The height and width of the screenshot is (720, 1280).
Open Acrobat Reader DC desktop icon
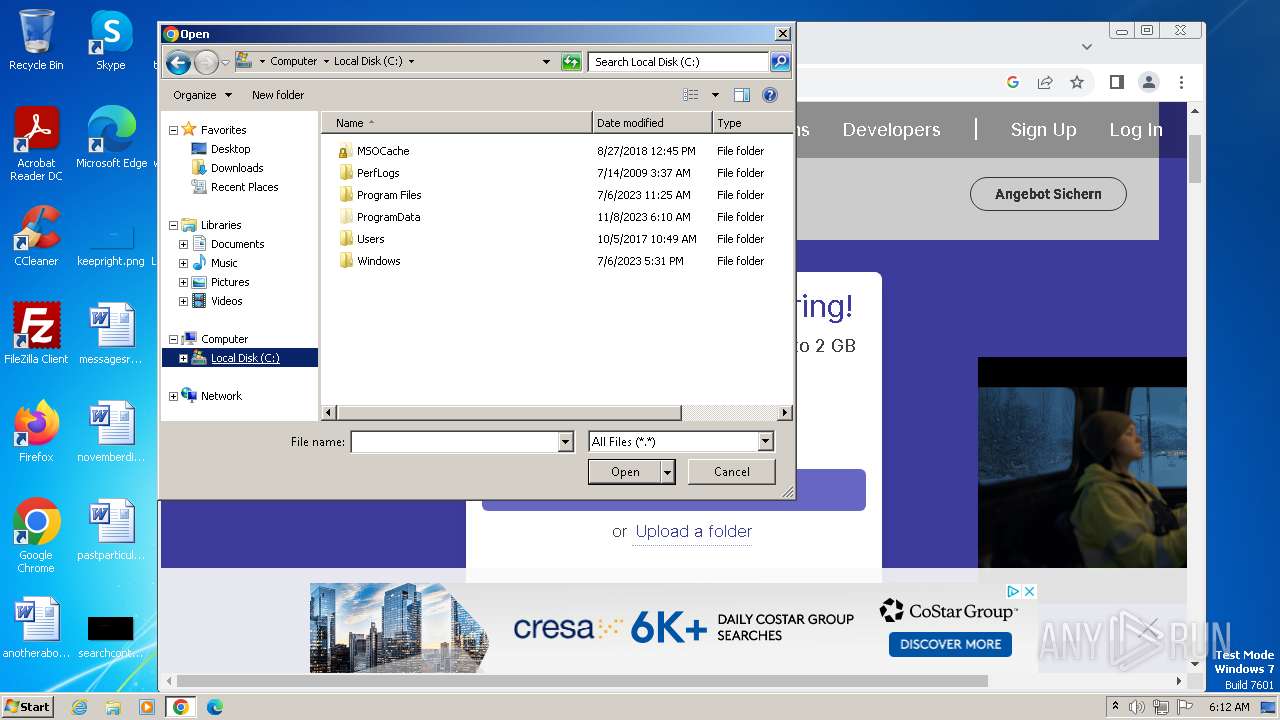(36, 144)
